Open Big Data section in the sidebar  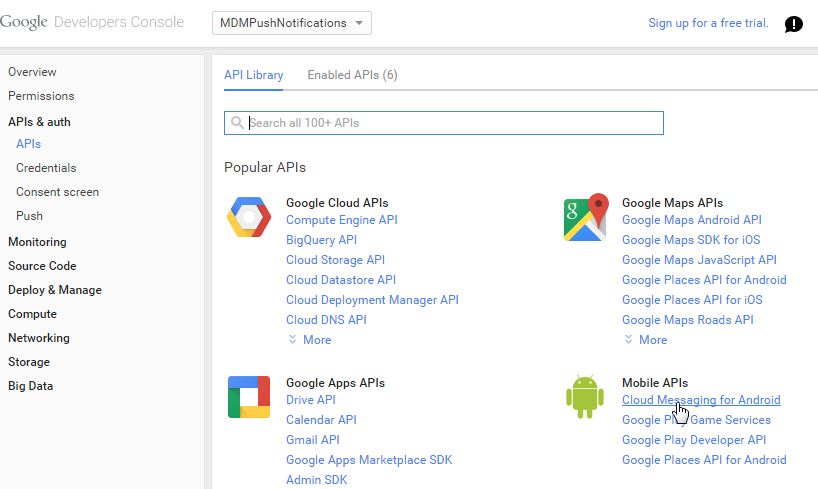[x=30, y=386]
